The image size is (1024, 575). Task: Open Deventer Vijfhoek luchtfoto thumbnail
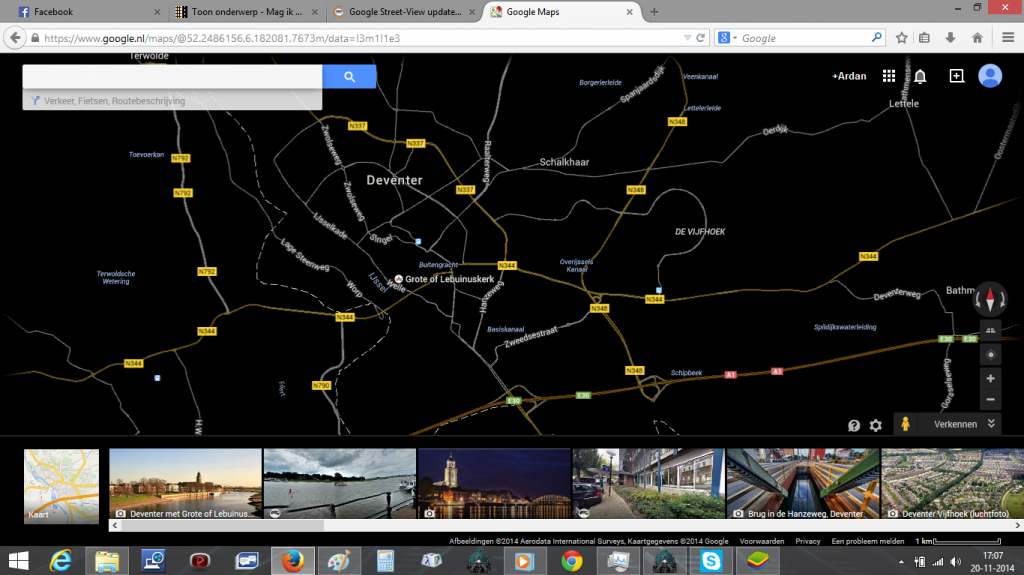pos(952,484)
